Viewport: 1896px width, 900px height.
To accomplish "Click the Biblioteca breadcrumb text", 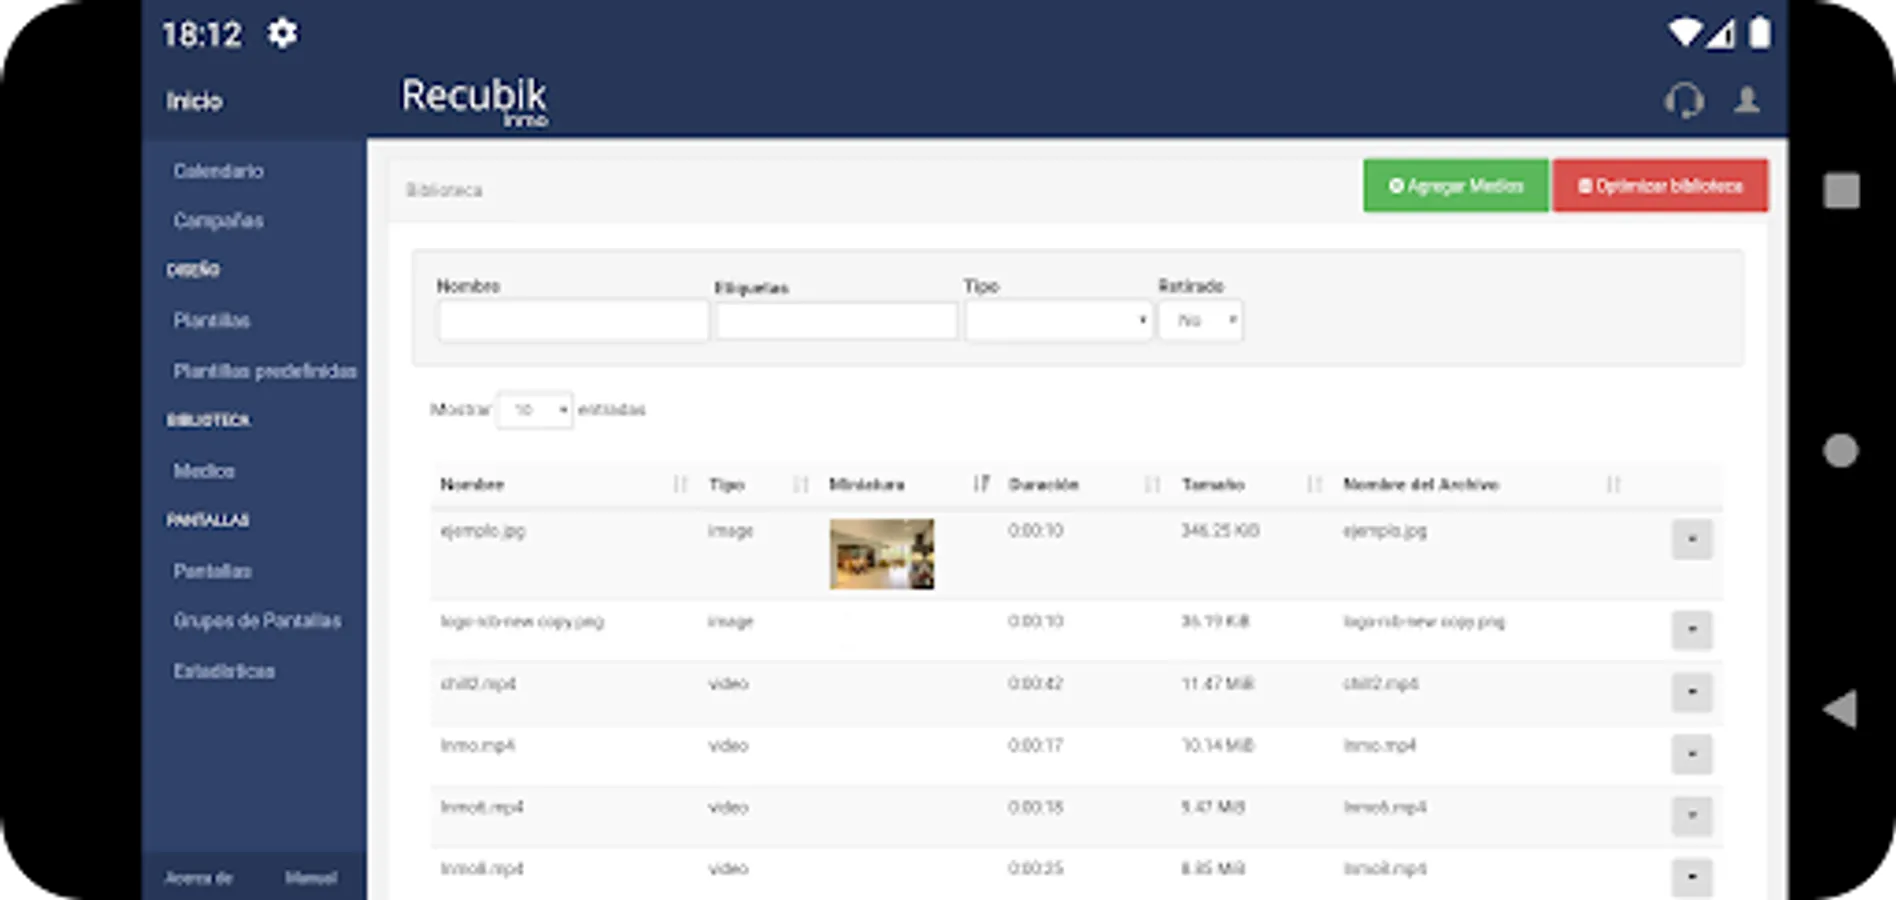I will pos(444,190).
